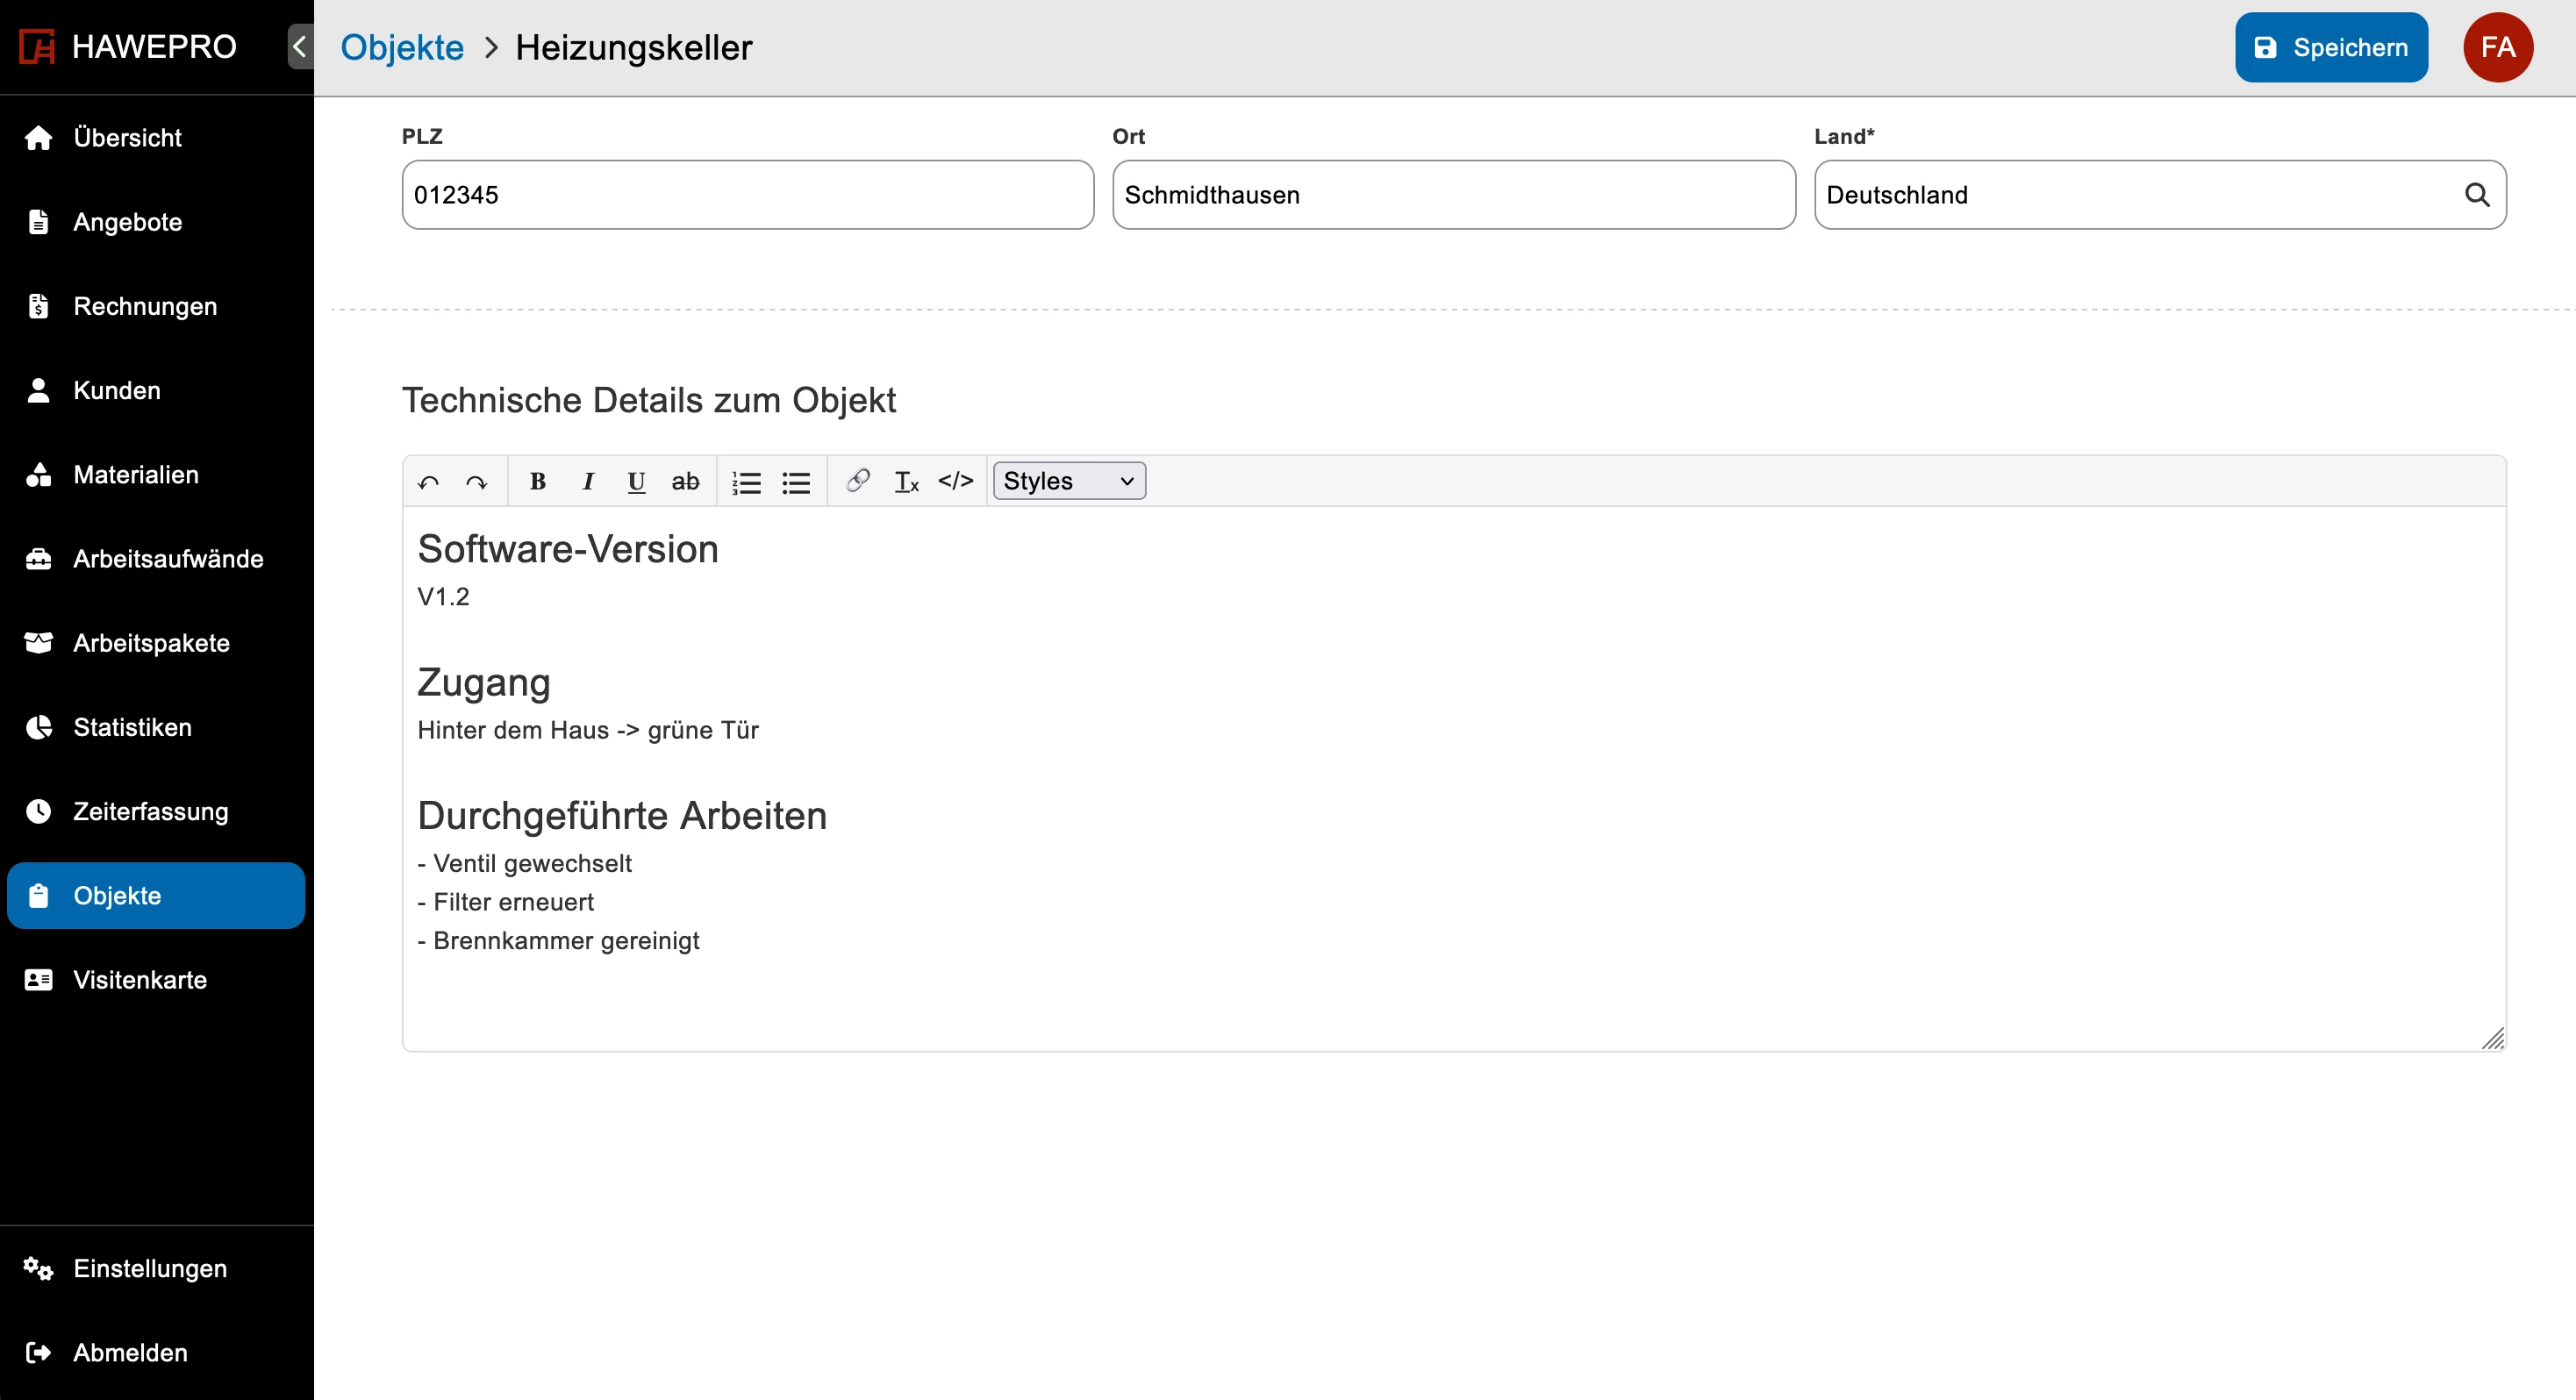This screenshot has width=2576, height=1400.
Task: Go to Angebote
Action: click(x=156, y=222)
